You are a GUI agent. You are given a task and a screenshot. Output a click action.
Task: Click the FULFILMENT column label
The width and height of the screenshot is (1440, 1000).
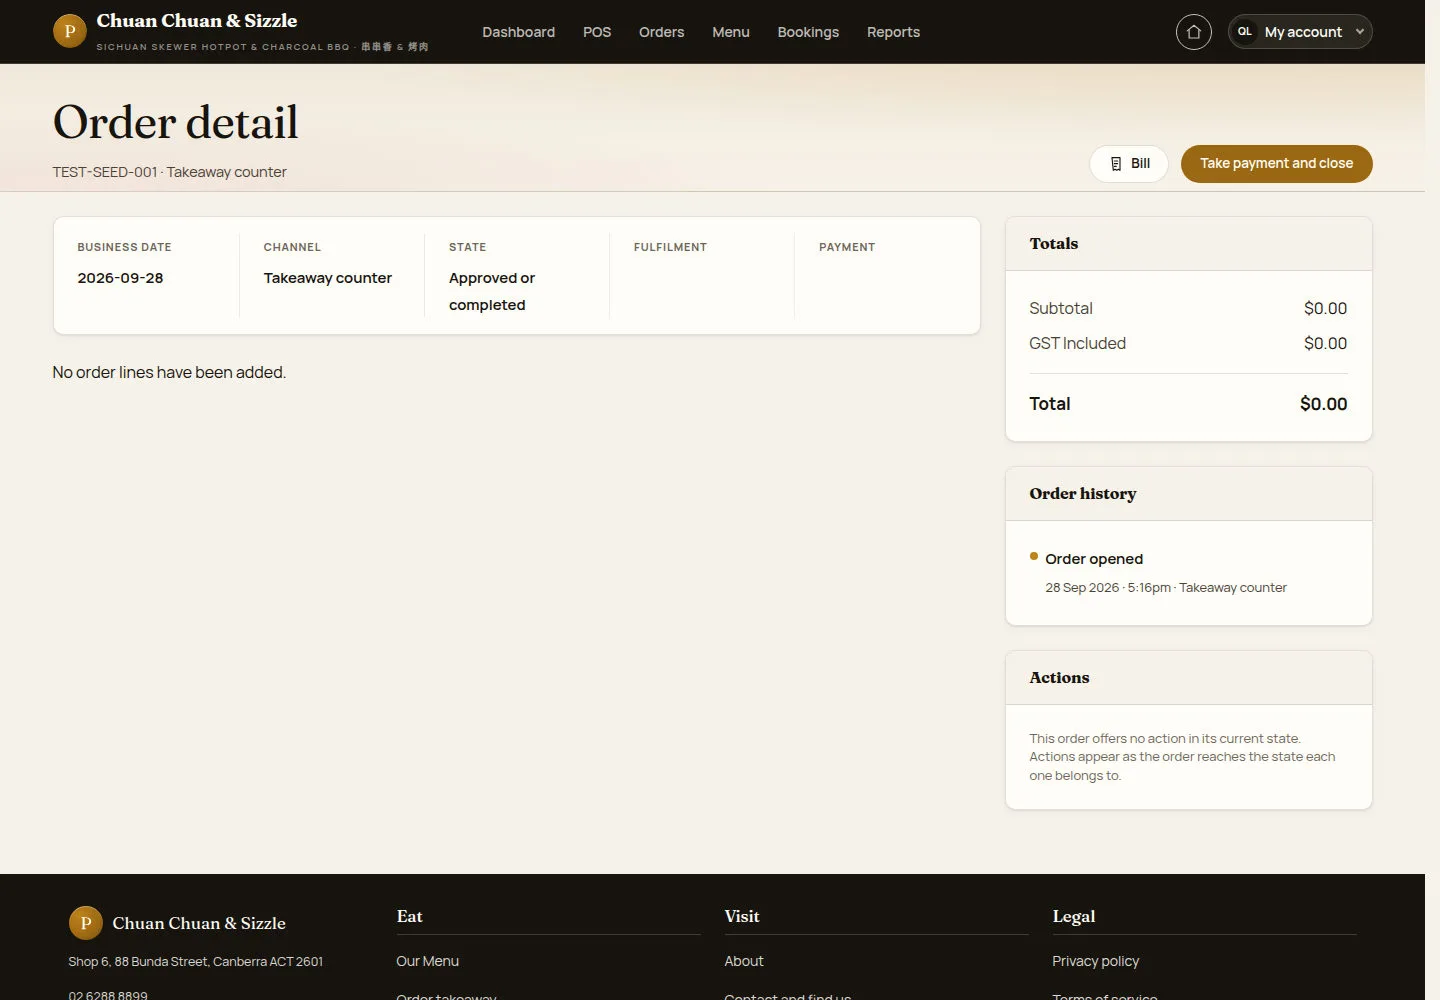tap(670, 247)
